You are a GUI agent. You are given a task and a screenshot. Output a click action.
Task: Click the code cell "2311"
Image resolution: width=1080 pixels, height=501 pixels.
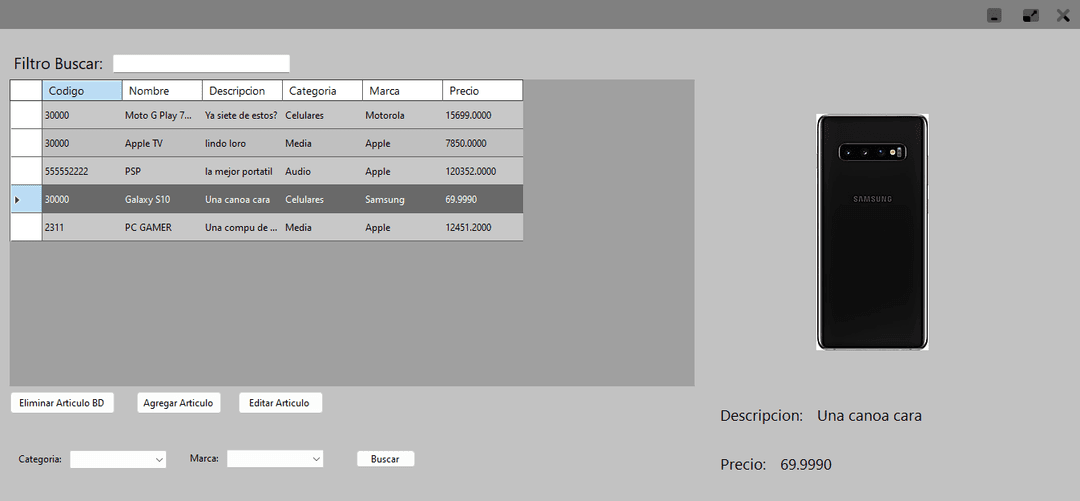point(82,227)
